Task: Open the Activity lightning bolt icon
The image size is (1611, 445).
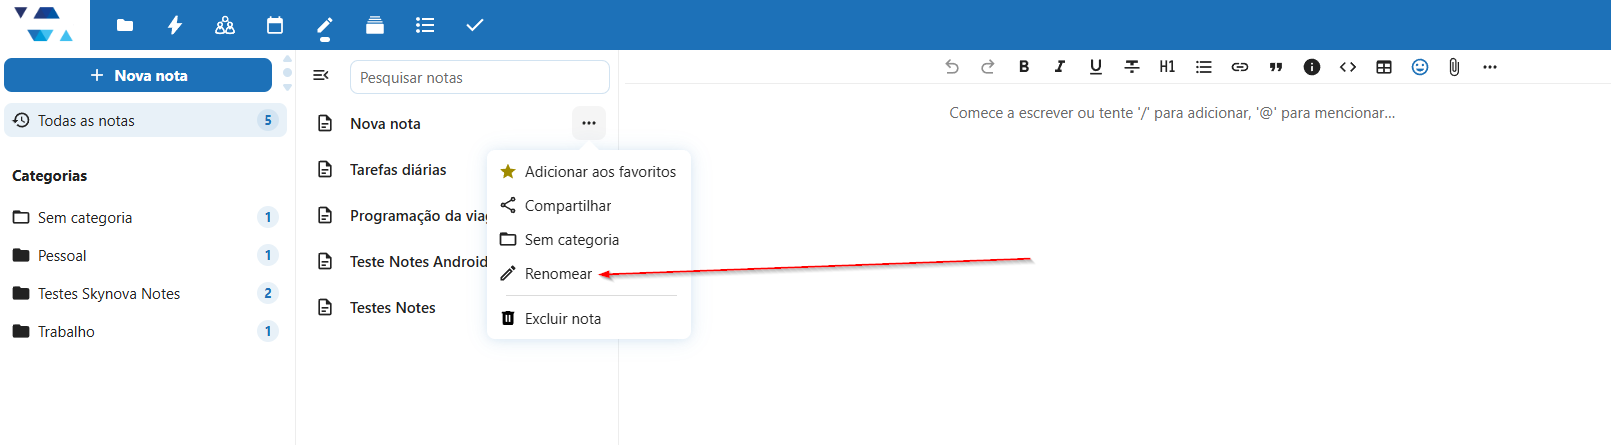Action: pyautogui.click(x=175, y=25)
